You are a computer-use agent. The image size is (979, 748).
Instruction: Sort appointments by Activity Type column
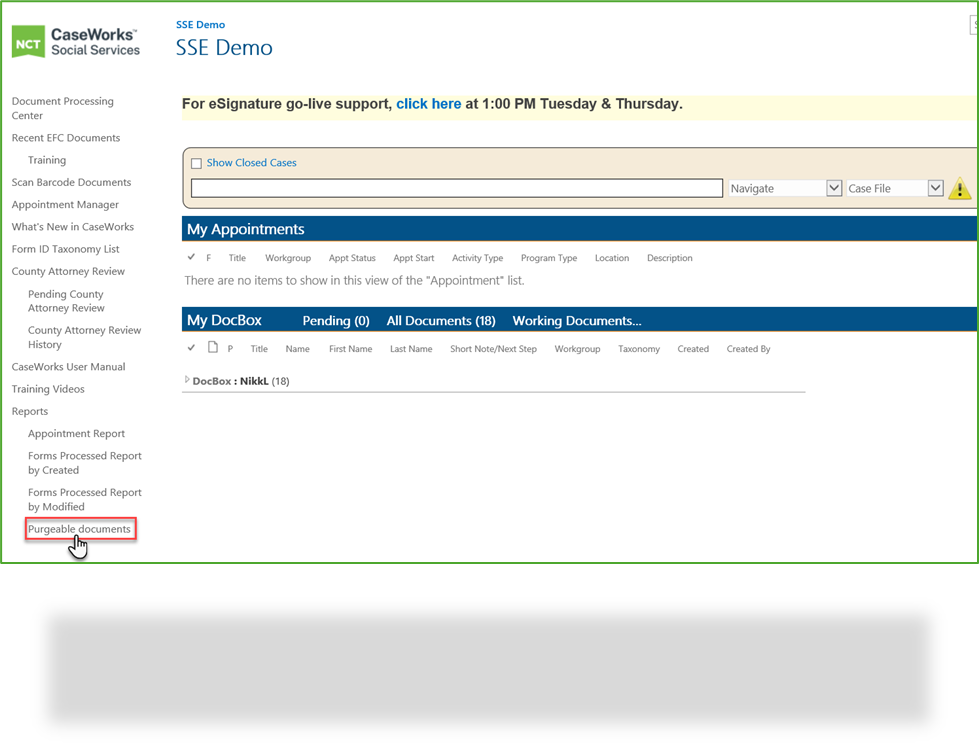coord(478,258)
